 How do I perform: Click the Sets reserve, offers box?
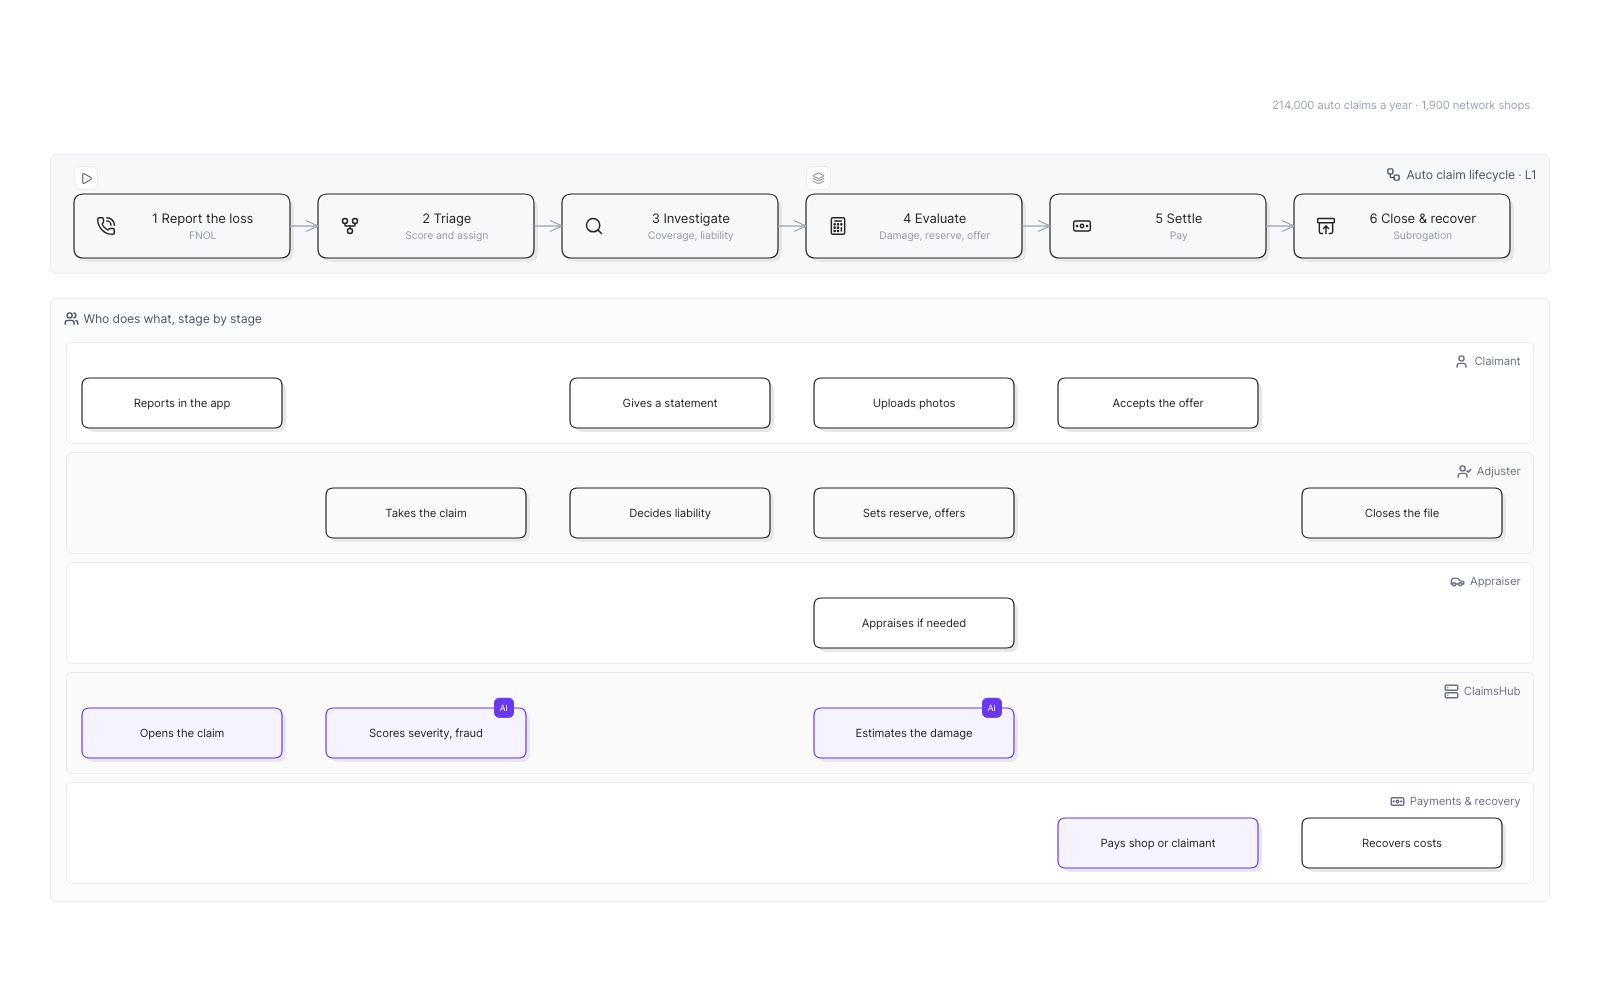[x=914, y=513]
